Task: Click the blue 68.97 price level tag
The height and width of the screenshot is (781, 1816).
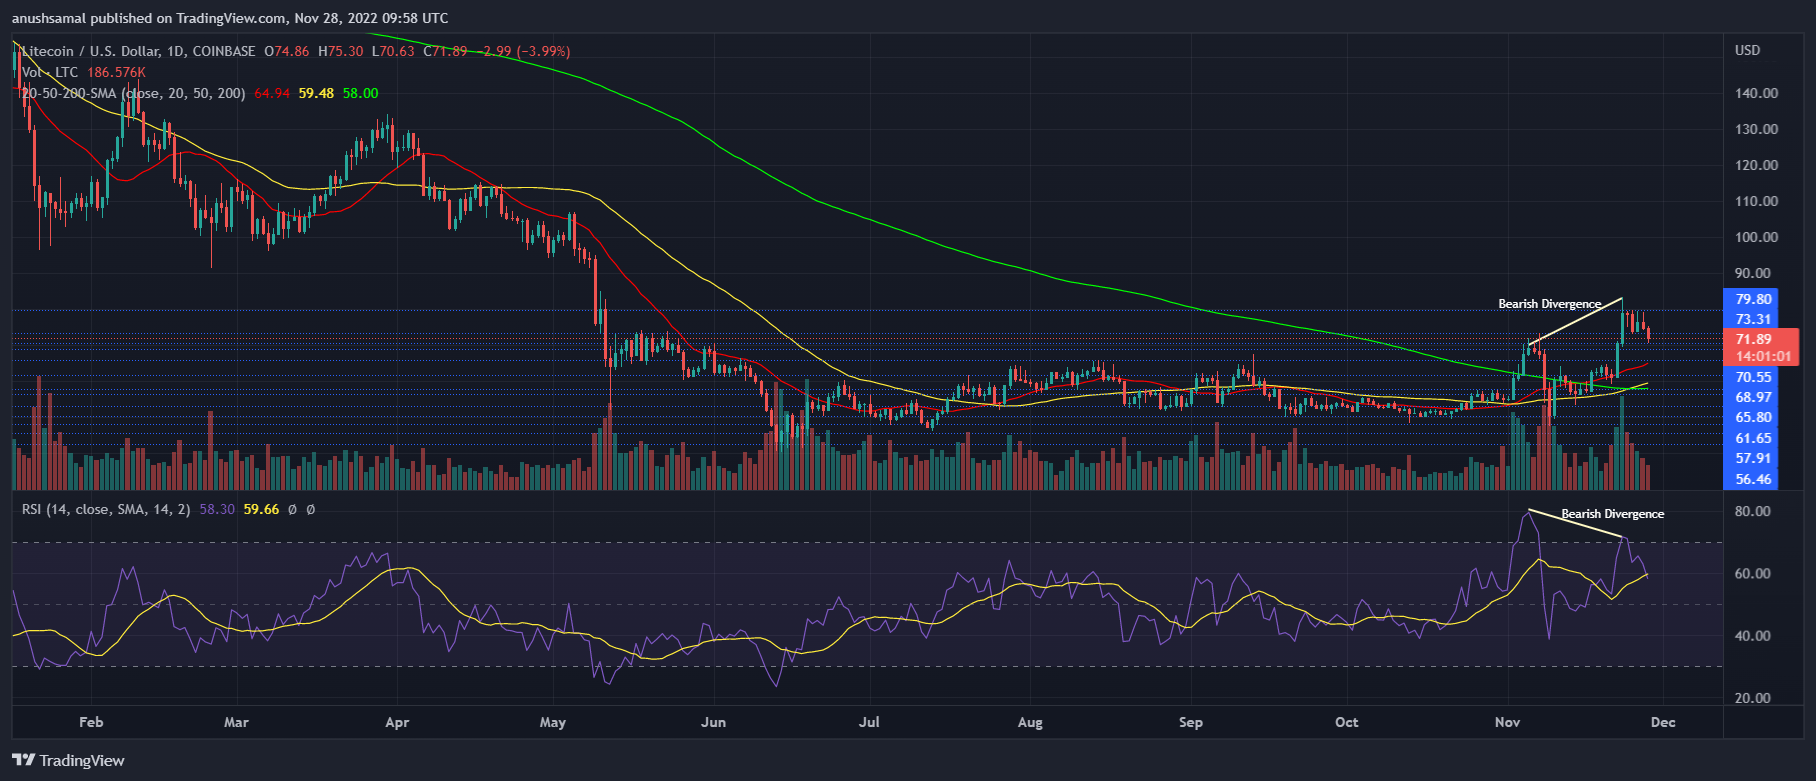Action: pyautogui.click(x=1750, y=397)
